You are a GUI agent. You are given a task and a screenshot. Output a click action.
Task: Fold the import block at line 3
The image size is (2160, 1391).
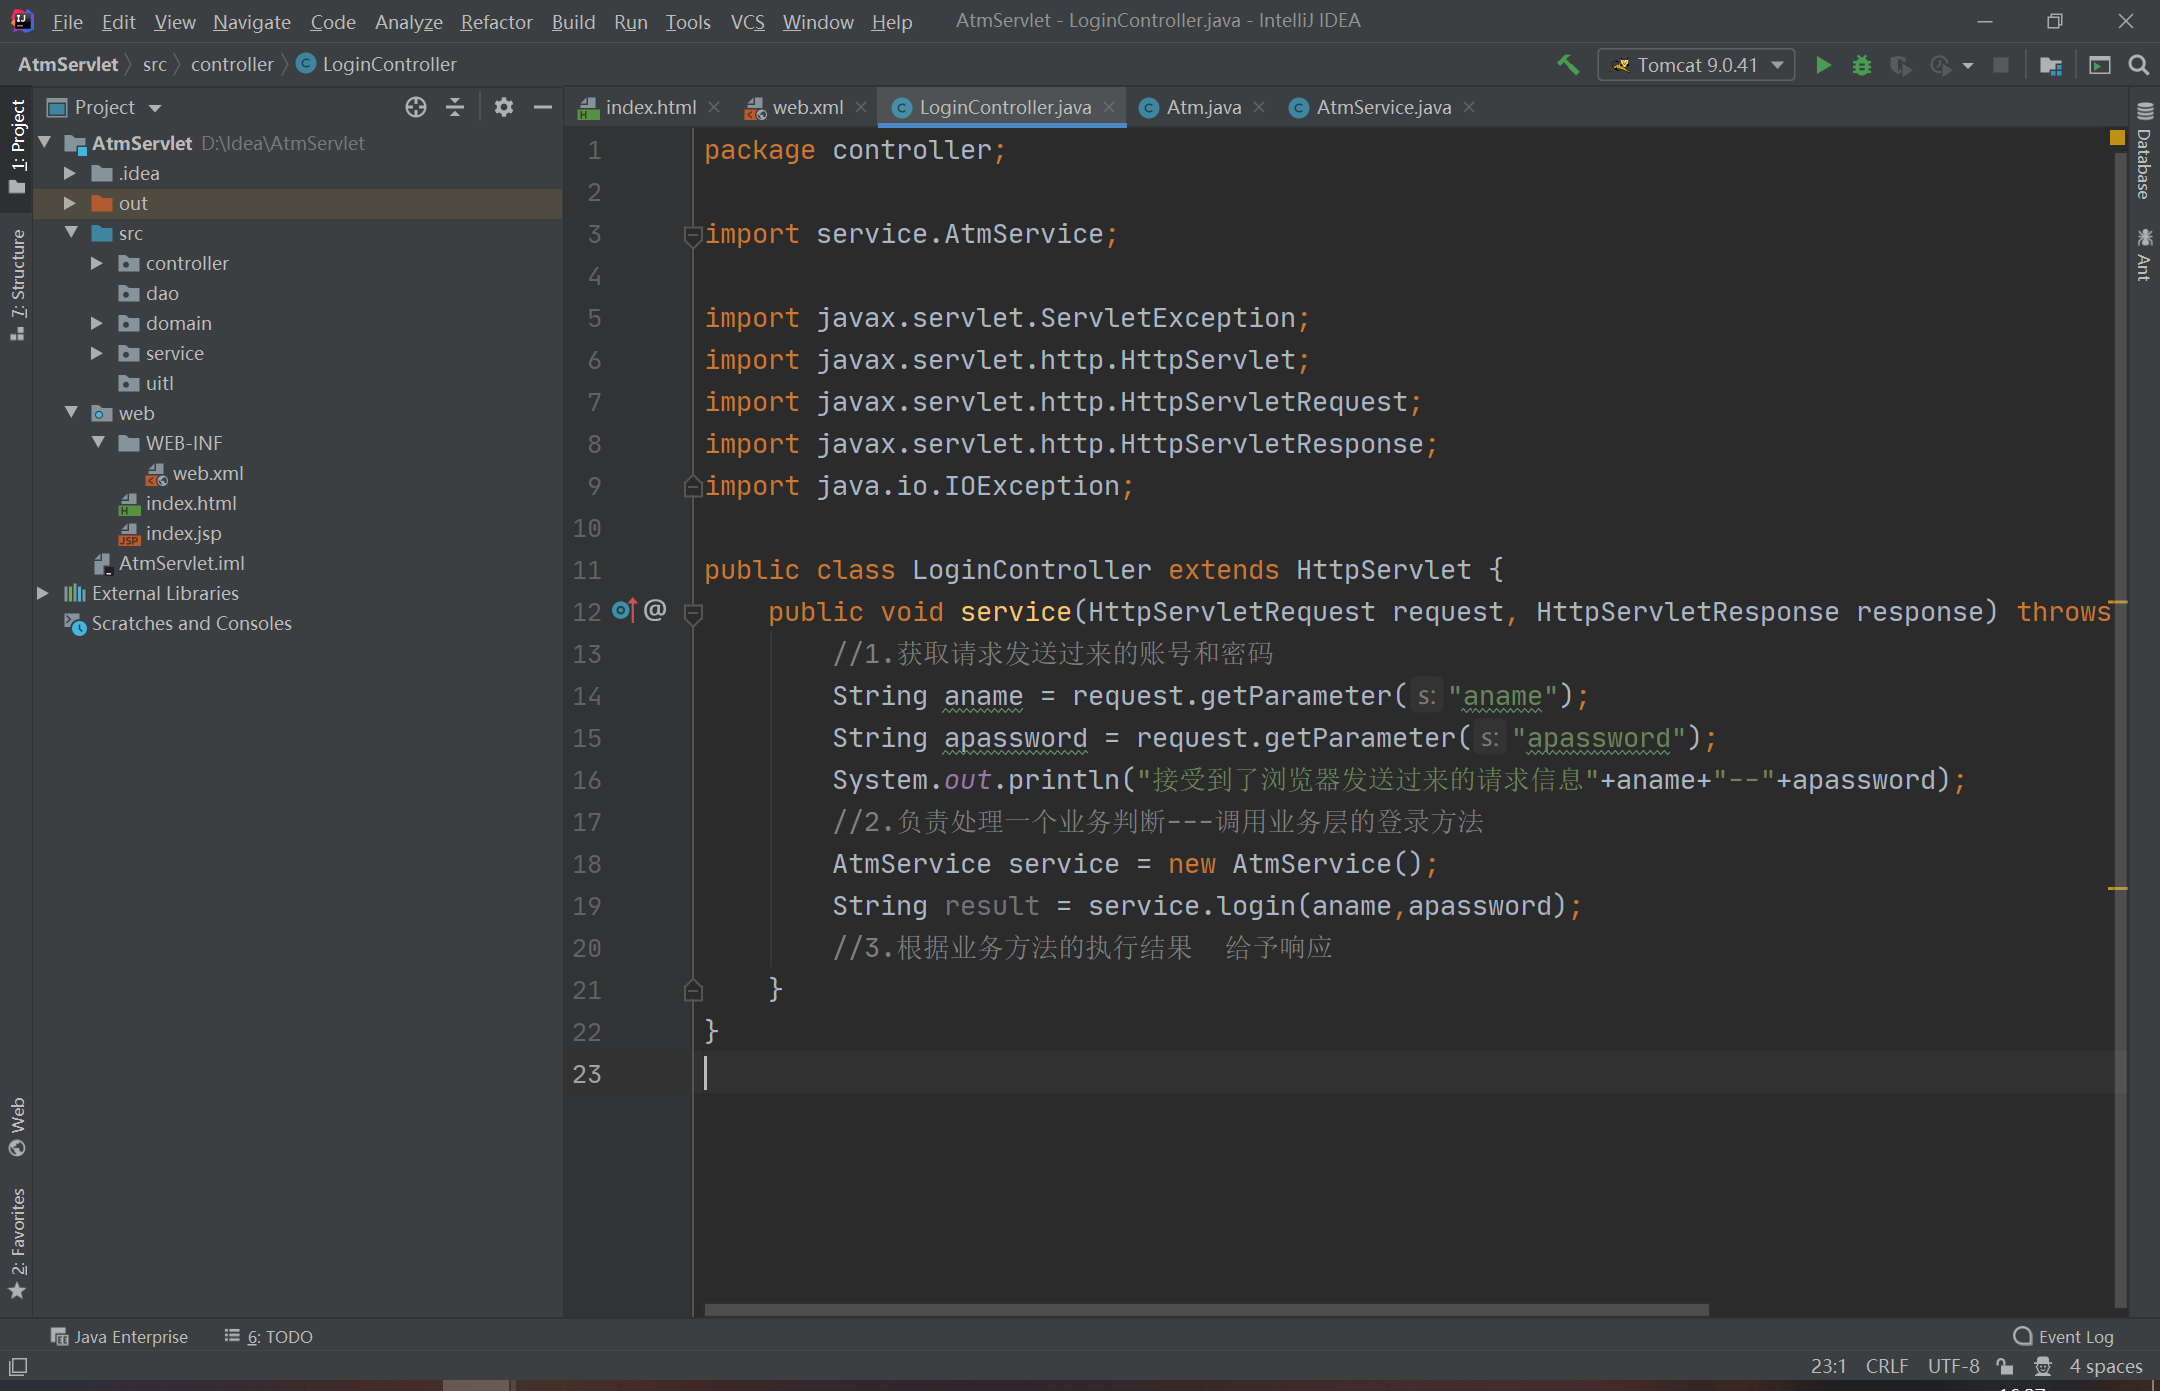point(693,235)
